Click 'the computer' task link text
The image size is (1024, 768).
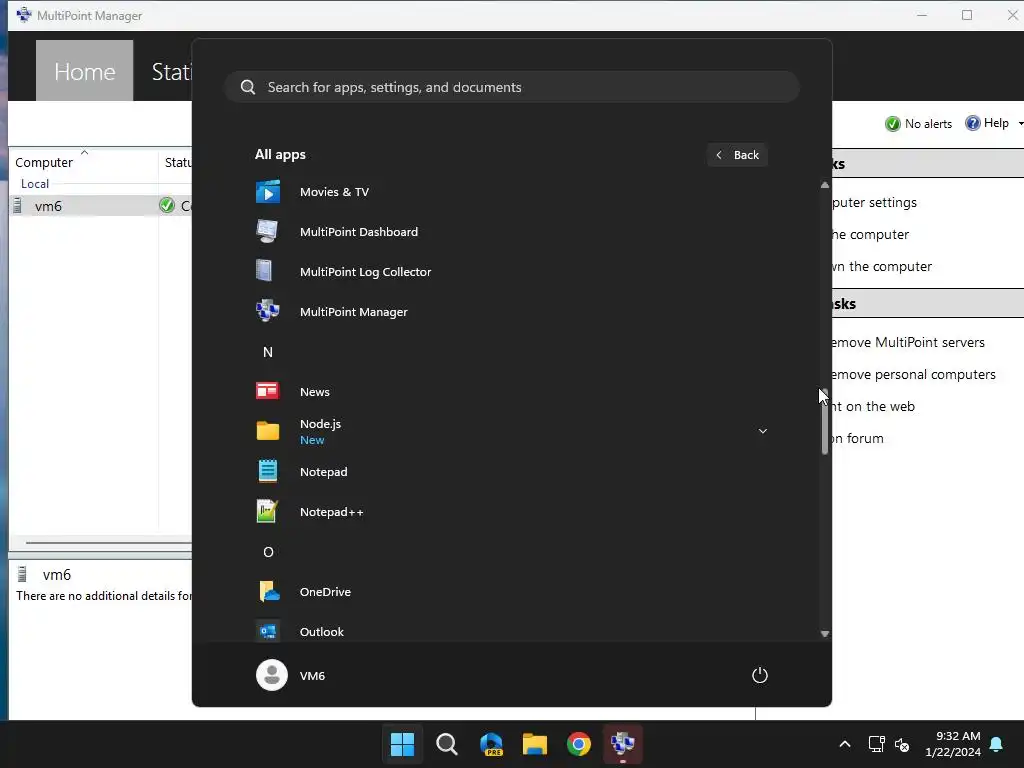tap(870, 234)
